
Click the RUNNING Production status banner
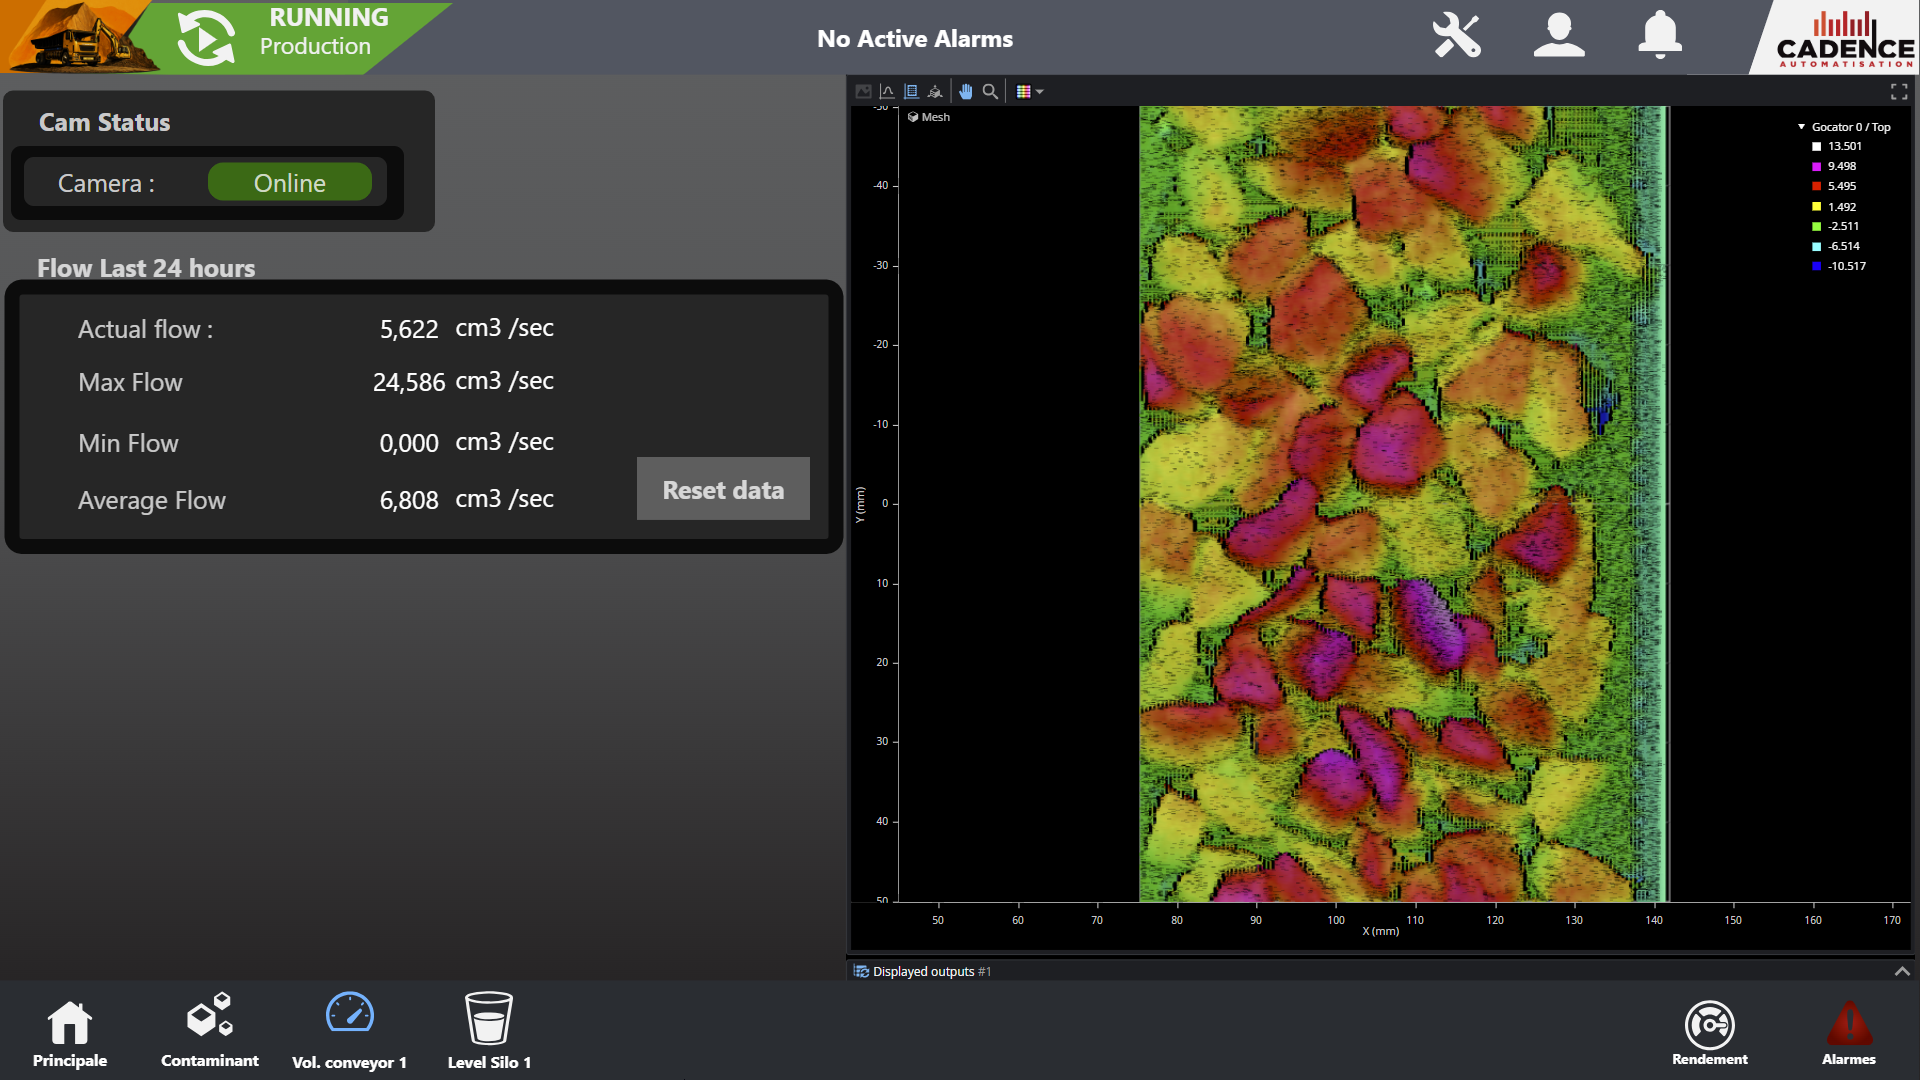coord(290,34)
